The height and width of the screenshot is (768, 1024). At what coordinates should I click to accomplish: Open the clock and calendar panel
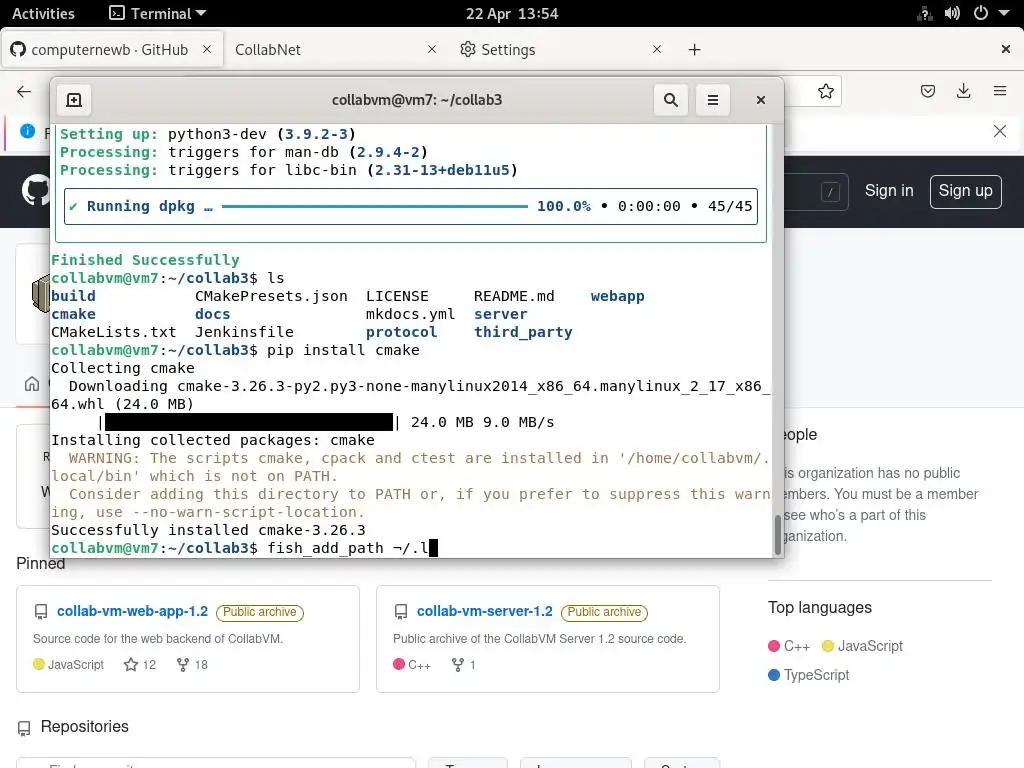[512, 13]
